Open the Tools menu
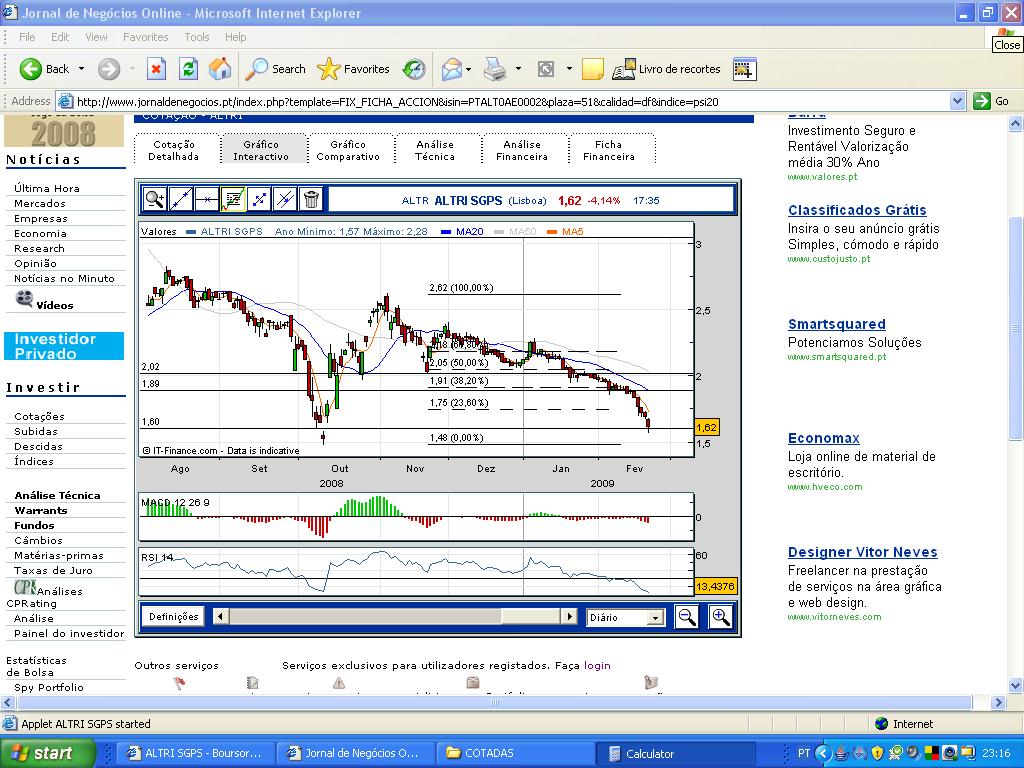 (x=197, y=37)
